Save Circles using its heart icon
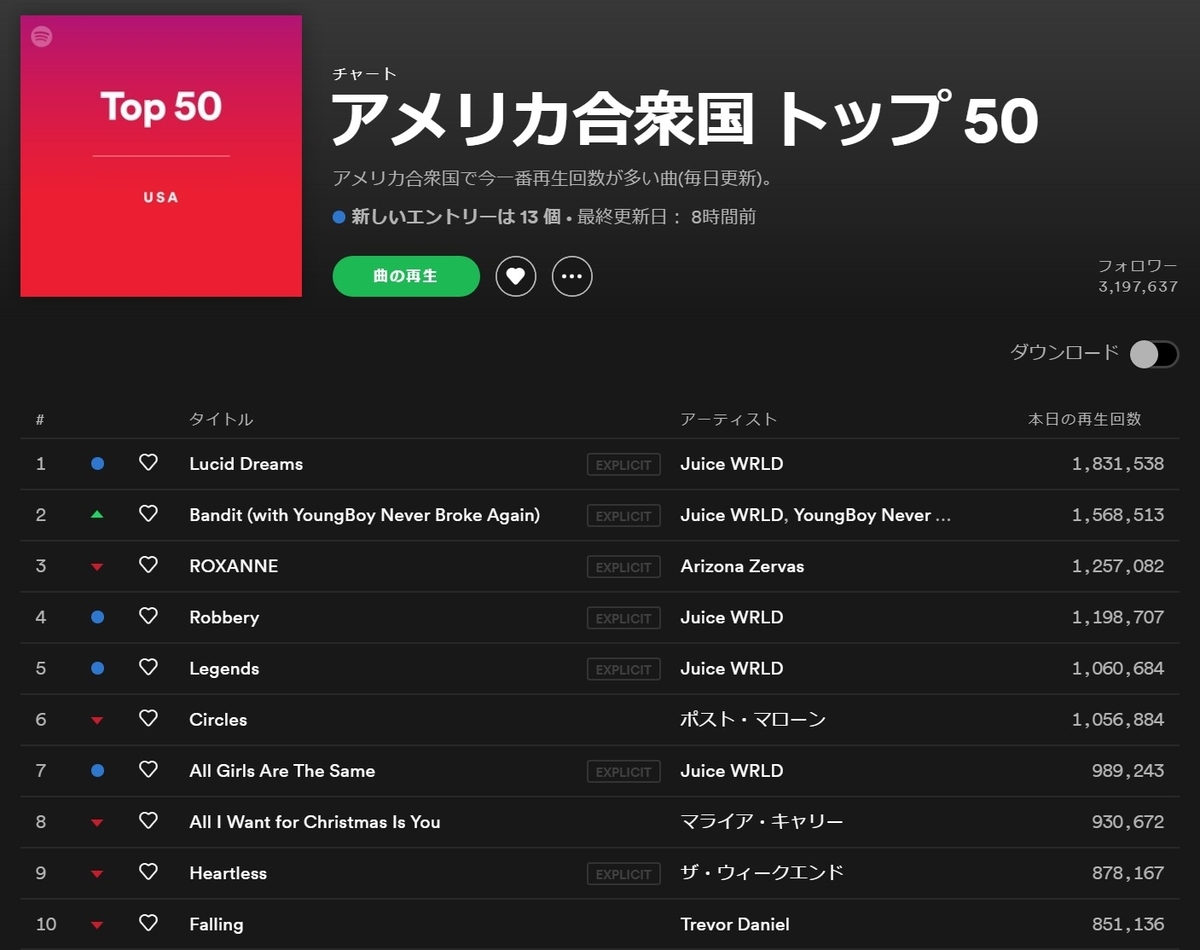Image resolution: width=1200 pixels, height=950 pixels. tap(148, 719)
